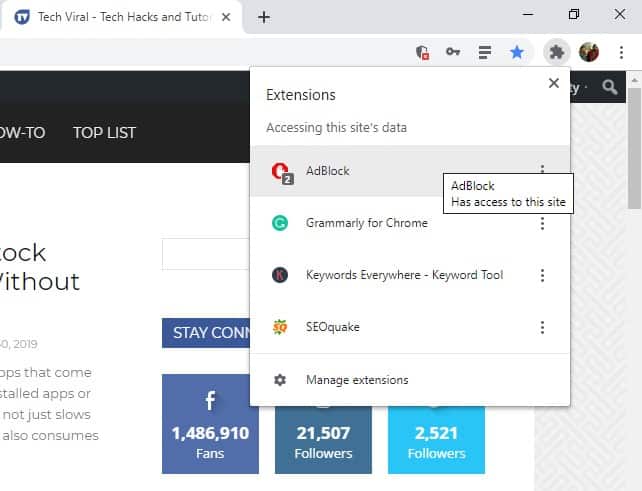Close the Extensions popup

[x=554, y=83]
